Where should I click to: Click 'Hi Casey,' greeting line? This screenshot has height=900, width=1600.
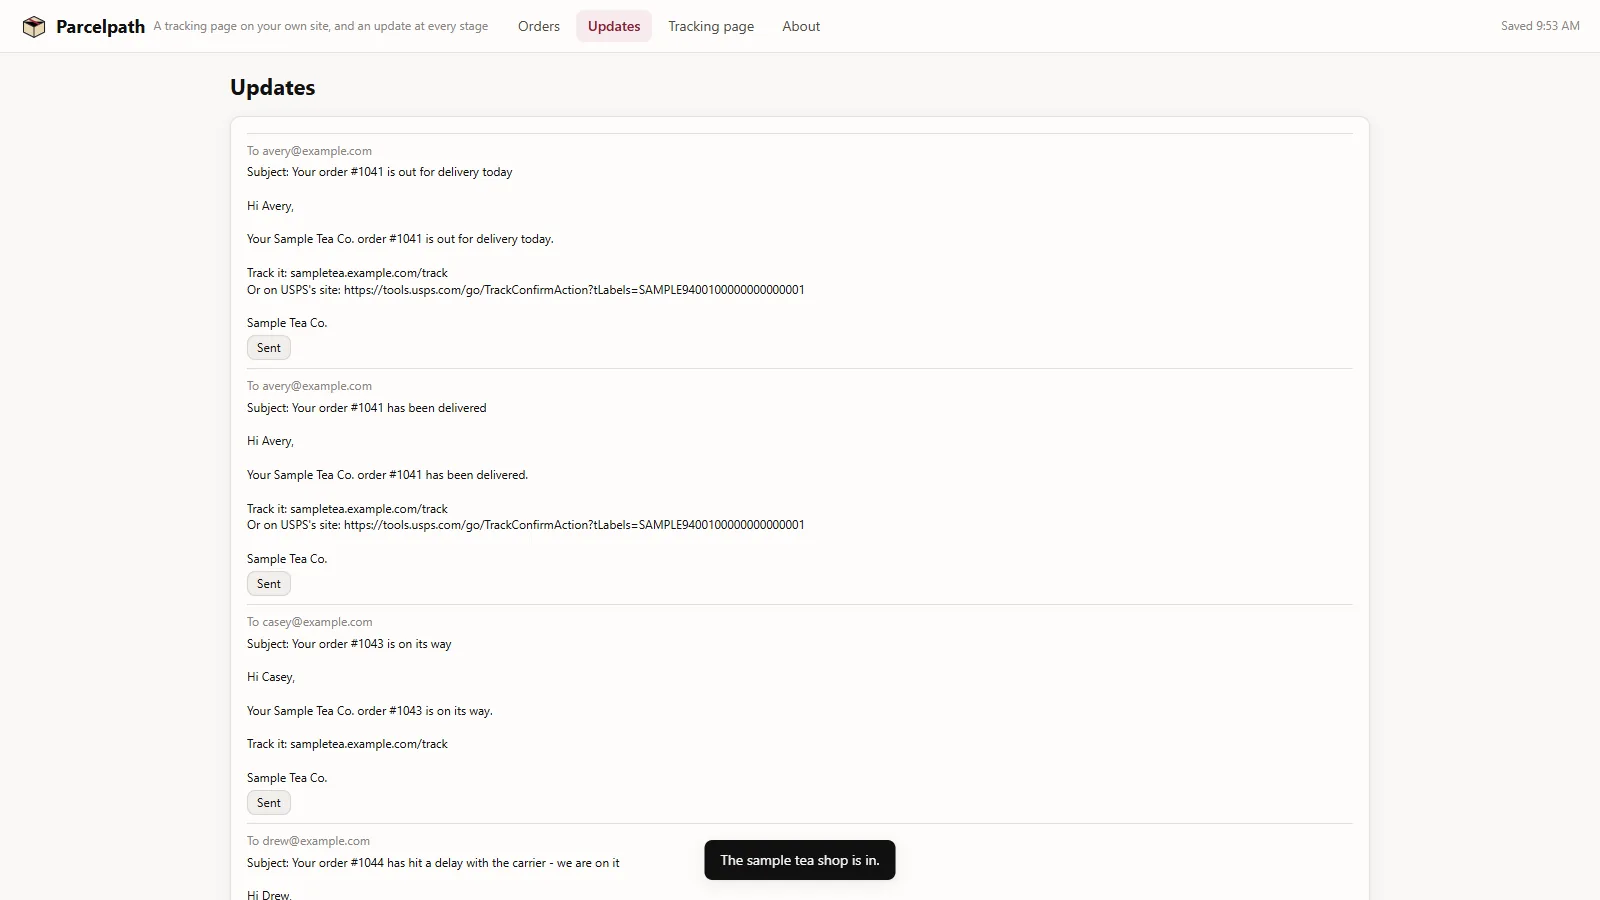(x=271, y=677)
